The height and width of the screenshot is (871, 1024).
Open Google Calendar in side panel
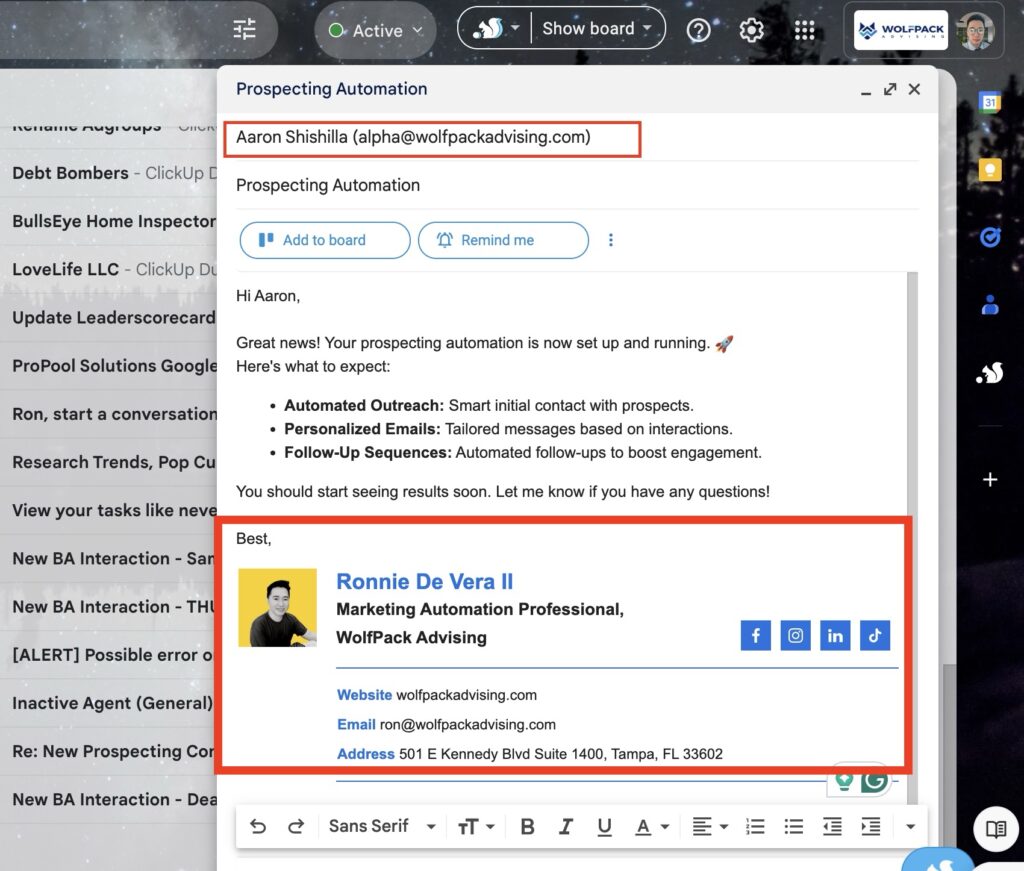[990, 102]
